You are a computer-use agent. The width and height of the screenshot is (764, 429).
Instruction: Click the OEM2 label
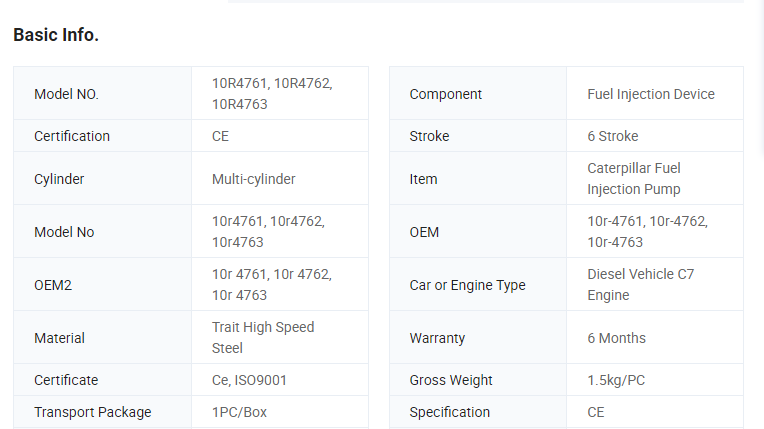pyautogui.click(x=53, y=285)
